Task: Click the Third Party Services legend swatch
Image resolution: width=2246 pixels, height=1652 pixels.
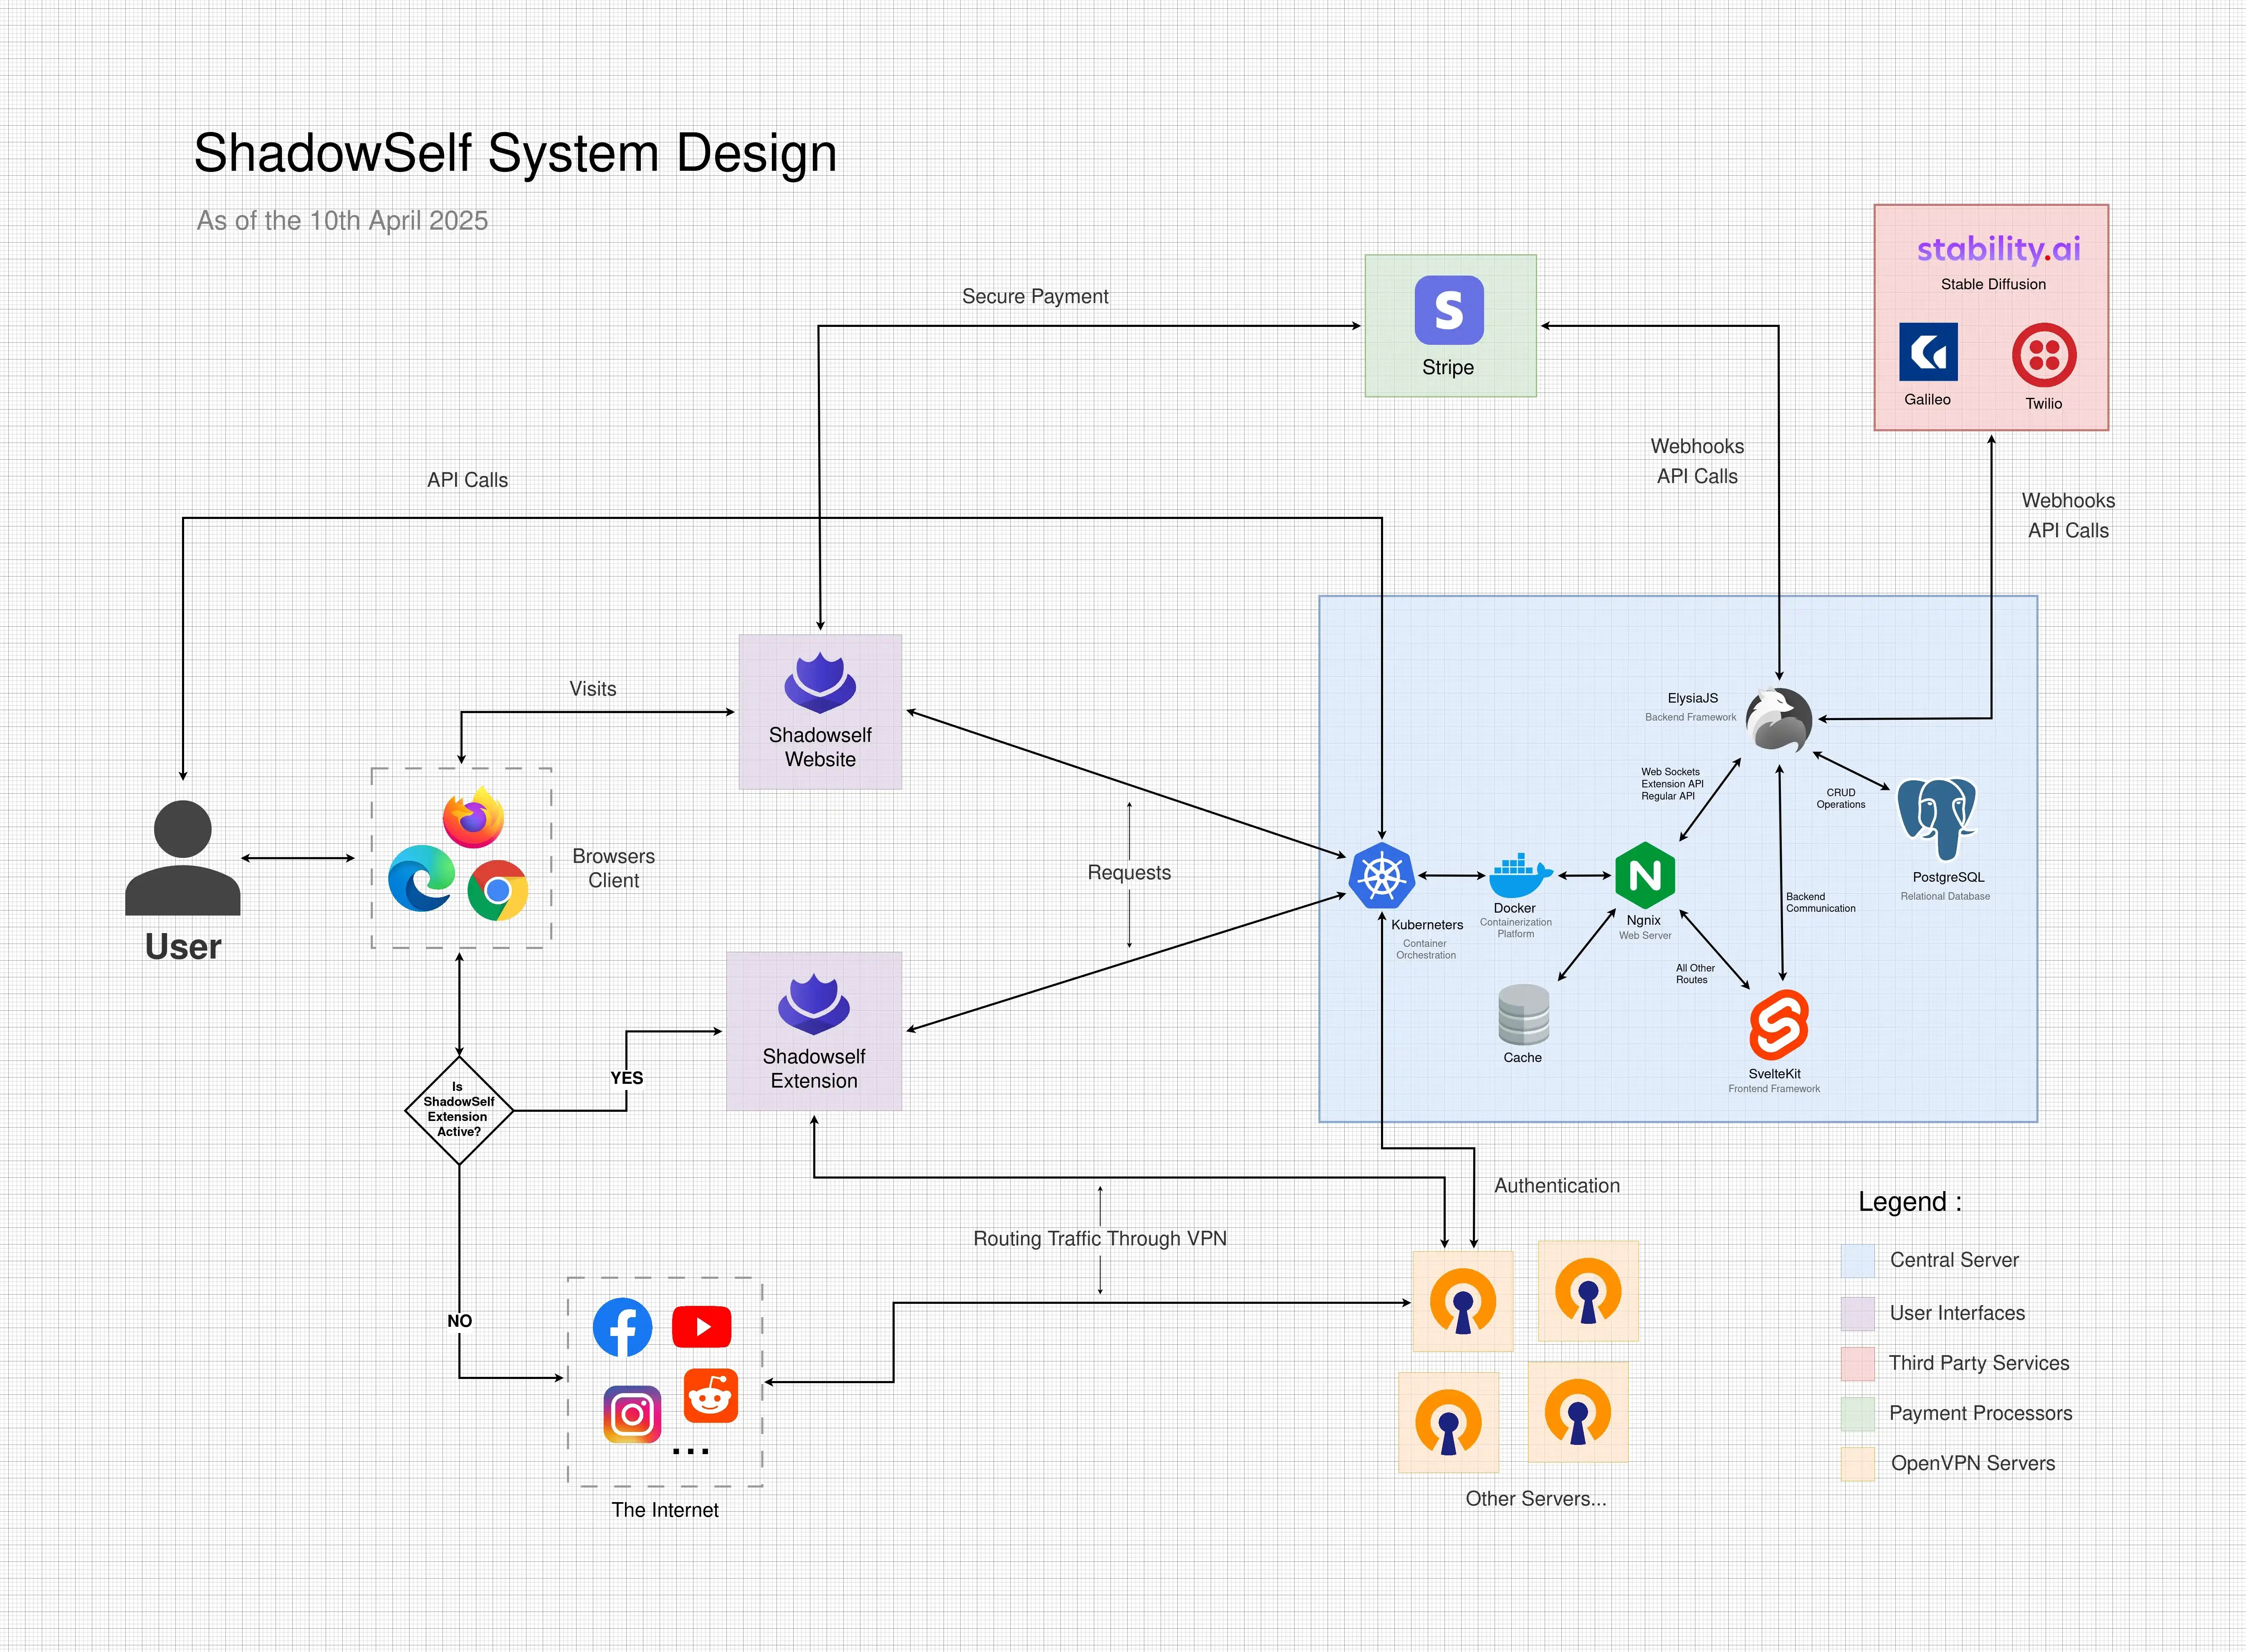Action: [1858, 1363]
